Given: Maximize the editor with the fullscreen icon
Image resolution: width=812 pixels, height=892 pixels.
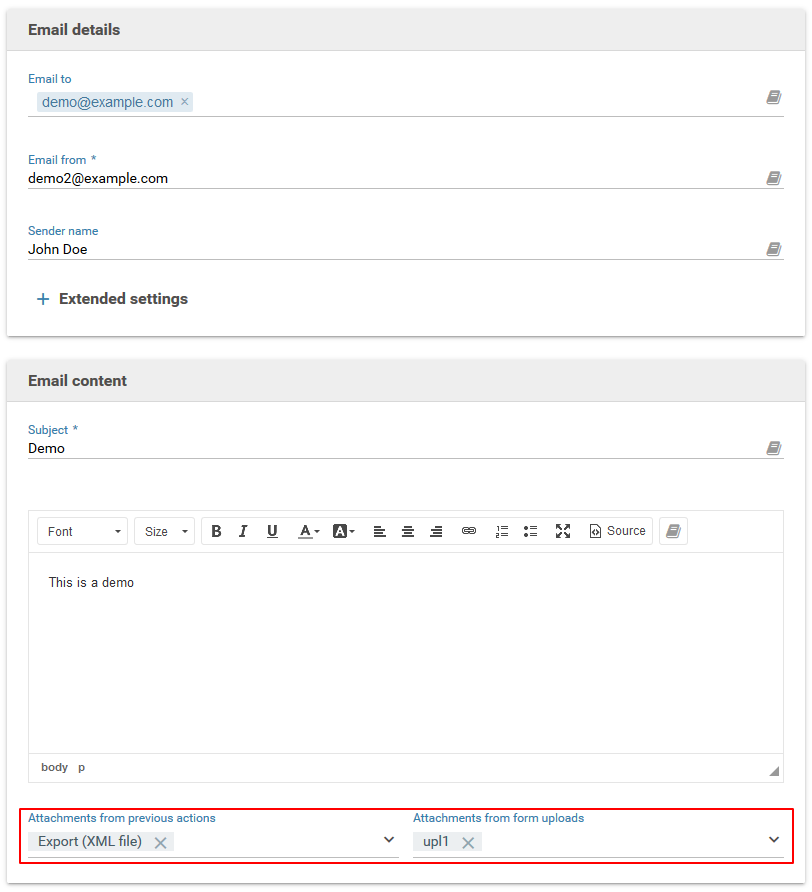Looking at the screenshot, I should point(563,531).
